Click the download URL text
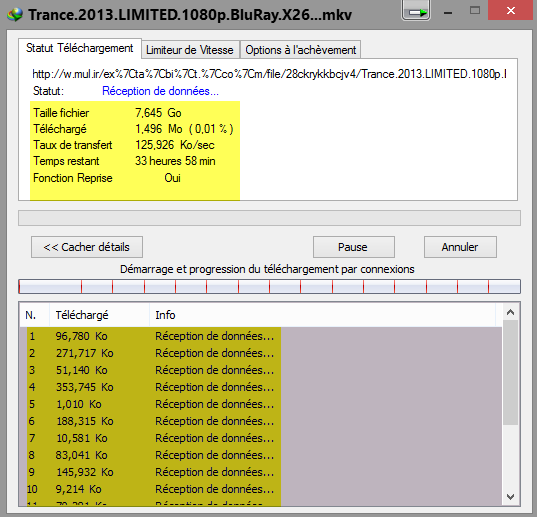Image resolution: width=537 pixels, height=517 pixels. 269,74
